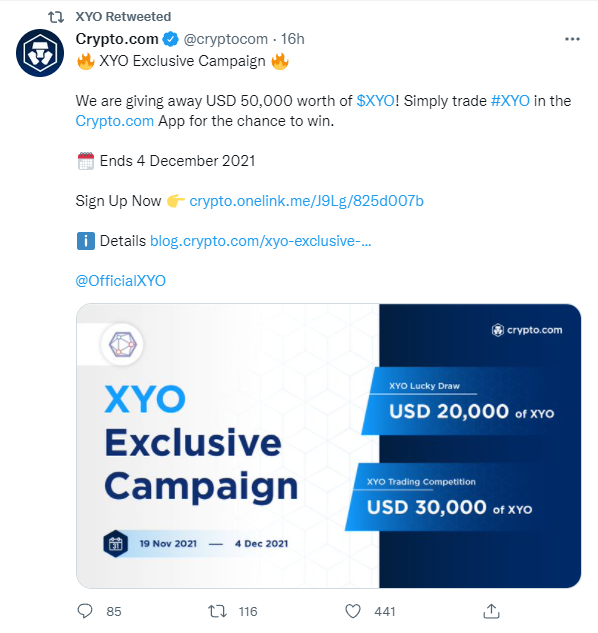Open the reply comment icon
Viewport: 598px width, 633px height.
85,611
